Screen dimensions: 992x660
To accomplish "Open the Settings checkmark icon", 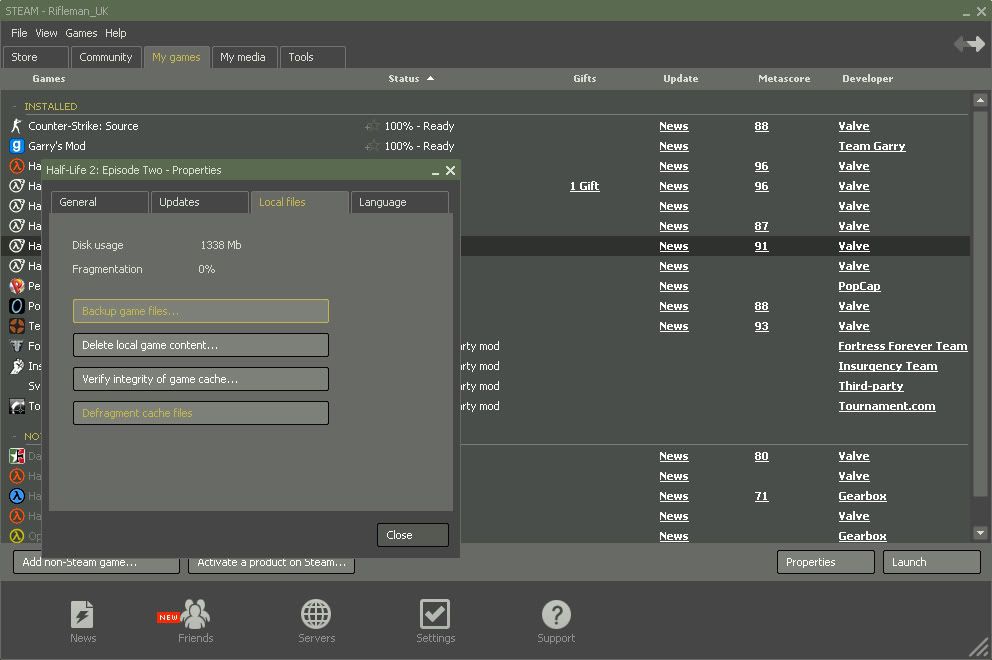I will [x=435, y=614].
